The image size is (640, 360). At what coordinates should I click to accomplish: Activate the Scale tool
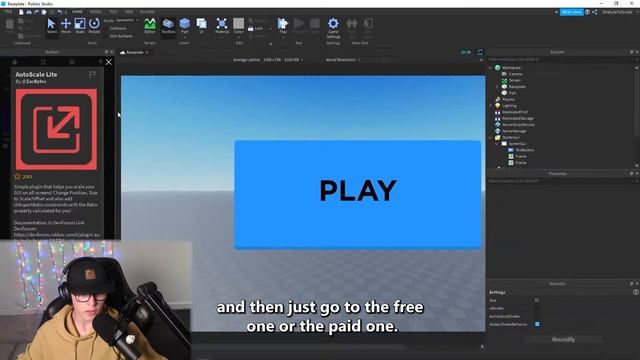click(x=80, y=26)
